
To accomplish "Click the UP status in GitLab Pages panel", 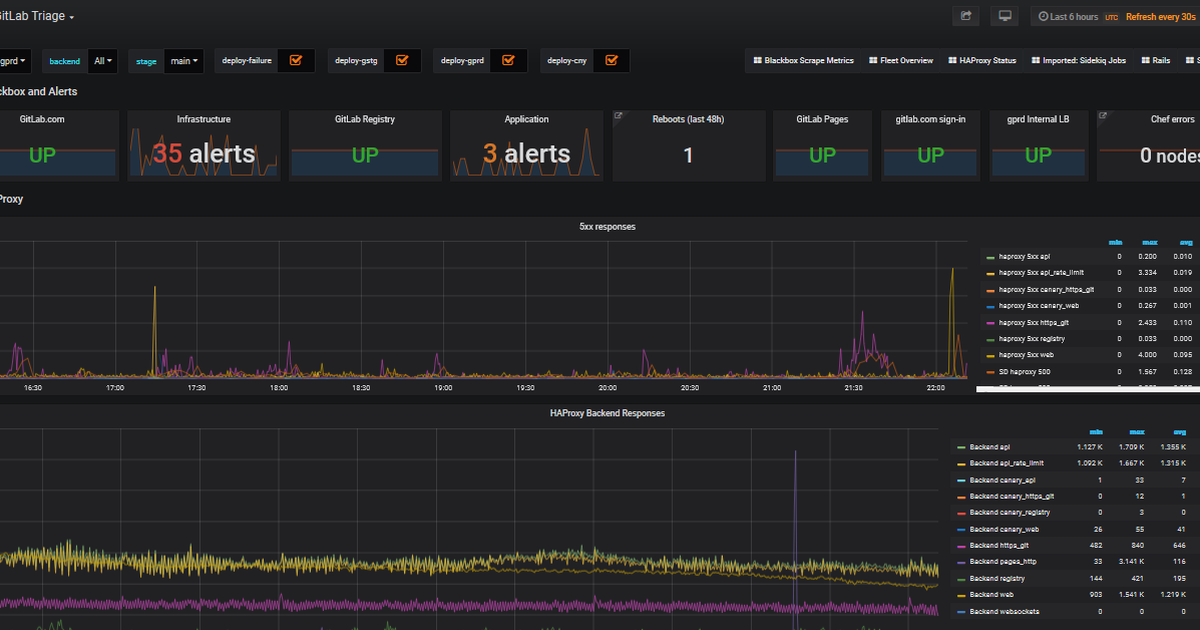I will tap(822, 155).
